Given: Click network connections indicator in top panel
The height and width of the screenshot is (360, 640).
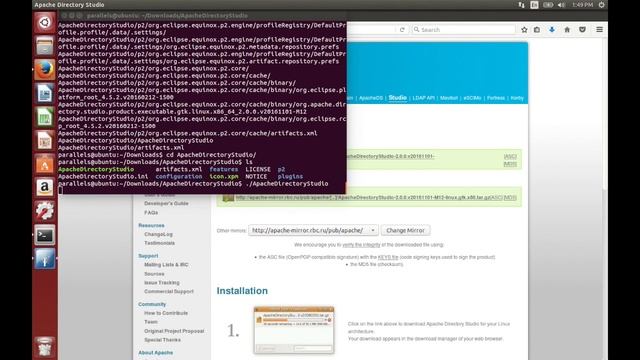Looking at the screenshot, I should (x=522, y=5).
